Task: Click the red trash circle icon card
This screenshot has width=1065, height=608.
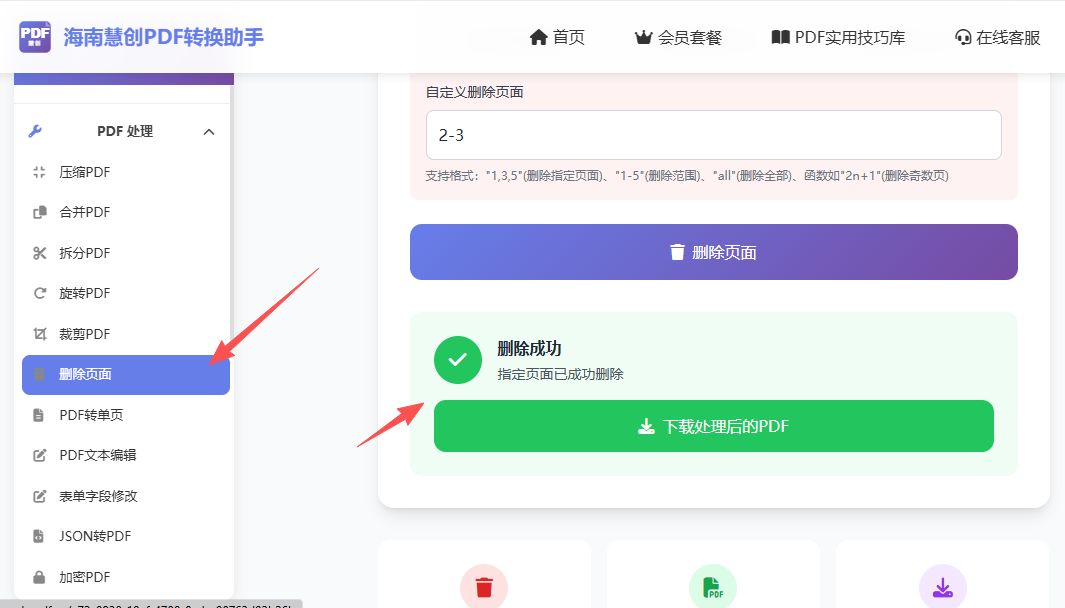Action: pyautogui.click(x=484, y=588)
